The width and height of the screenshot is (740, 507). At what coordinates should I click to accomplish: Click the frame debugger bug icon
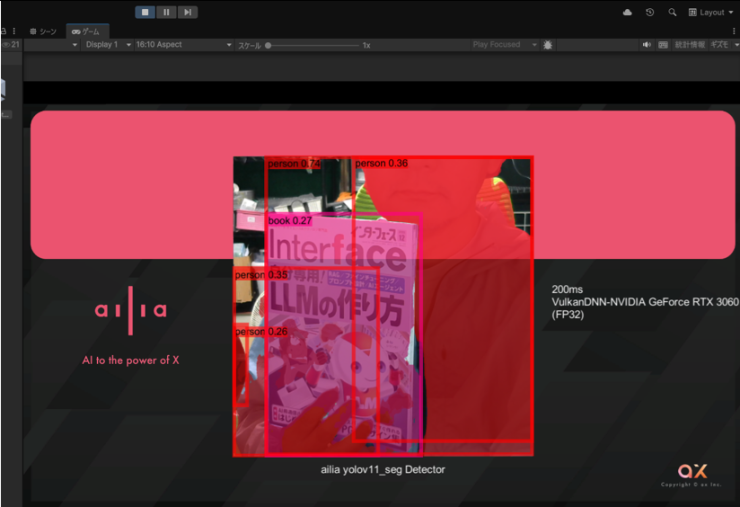547,45
